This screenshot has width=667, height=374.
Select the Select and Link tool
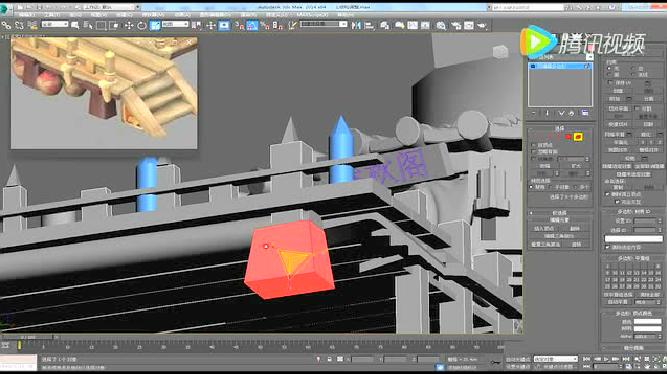pyautogui.click(x=6, y=26)
